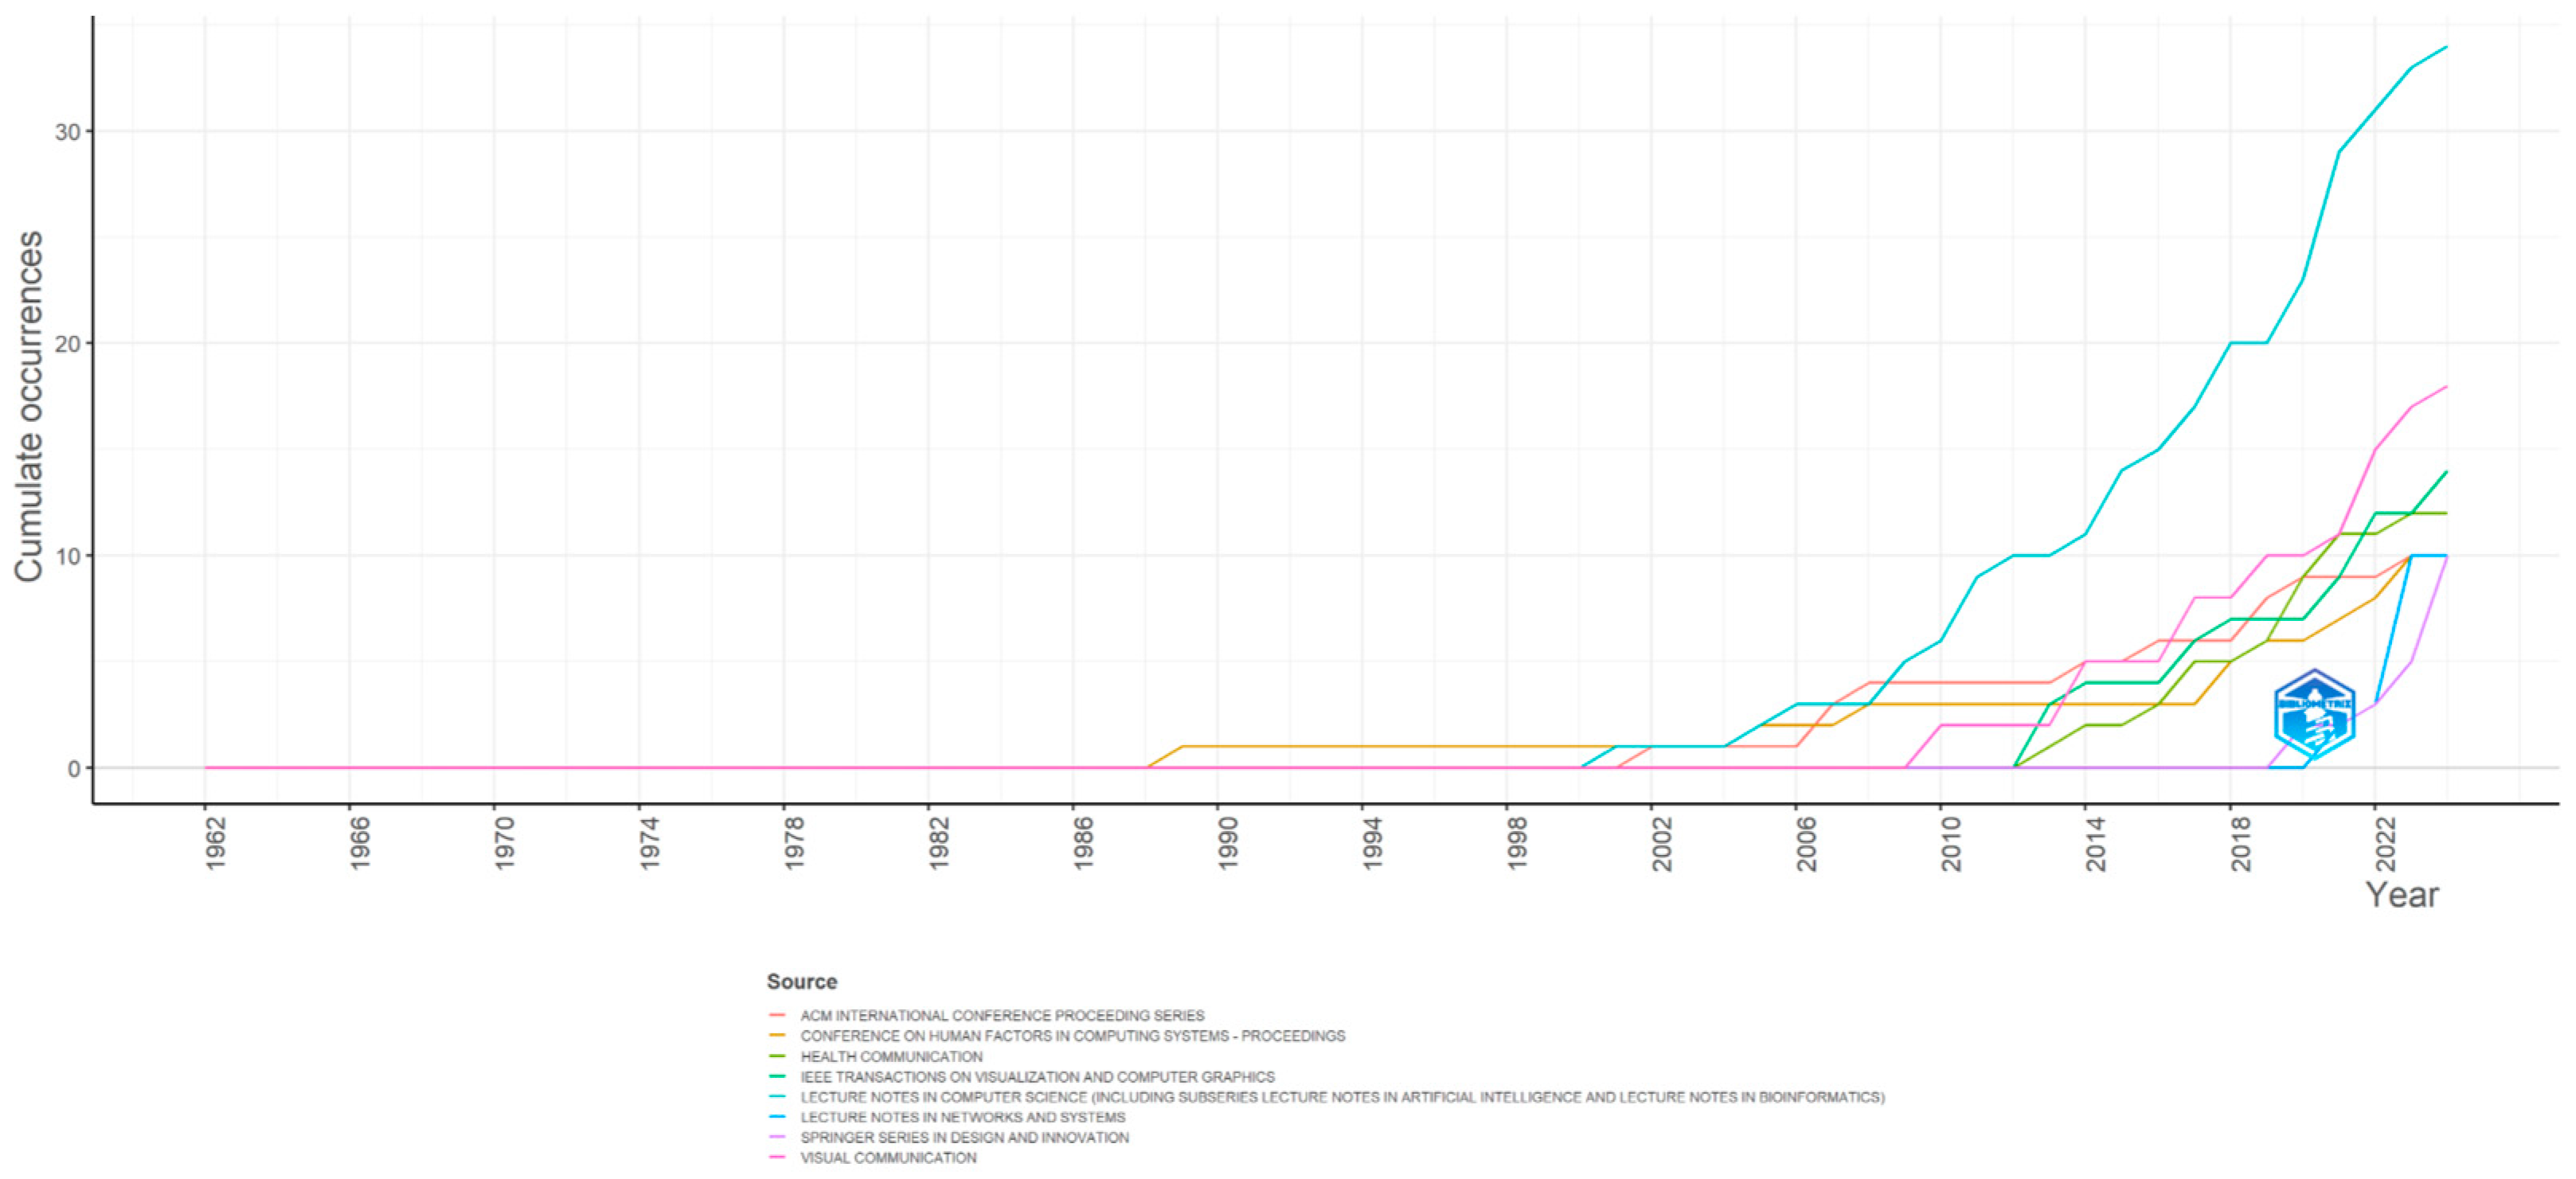Click the 30 y-axis tick label

(x=67, y=132)
